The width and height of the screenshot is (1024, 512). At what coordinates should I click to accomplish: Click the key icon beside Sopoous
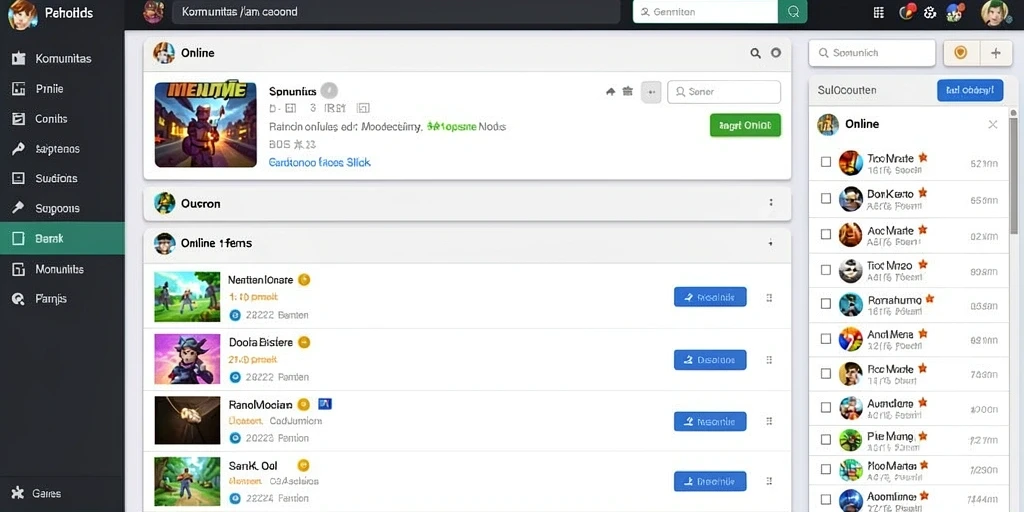(18, 208)
